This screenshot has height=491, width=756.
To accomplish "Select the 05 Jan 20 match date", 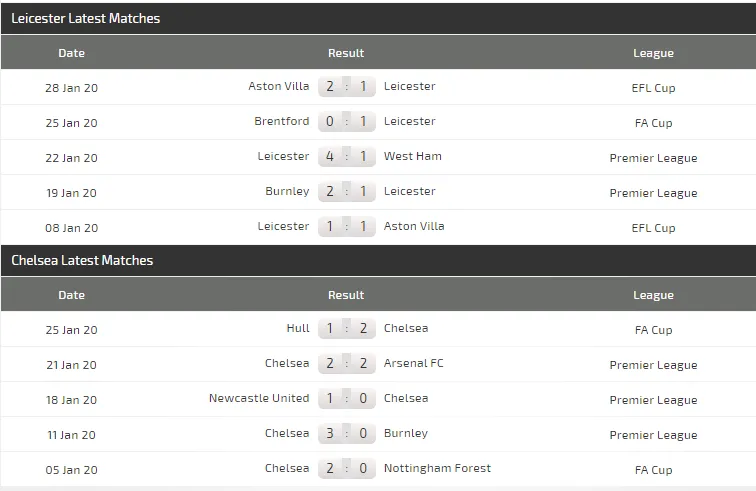I will [x=72, y=470].
